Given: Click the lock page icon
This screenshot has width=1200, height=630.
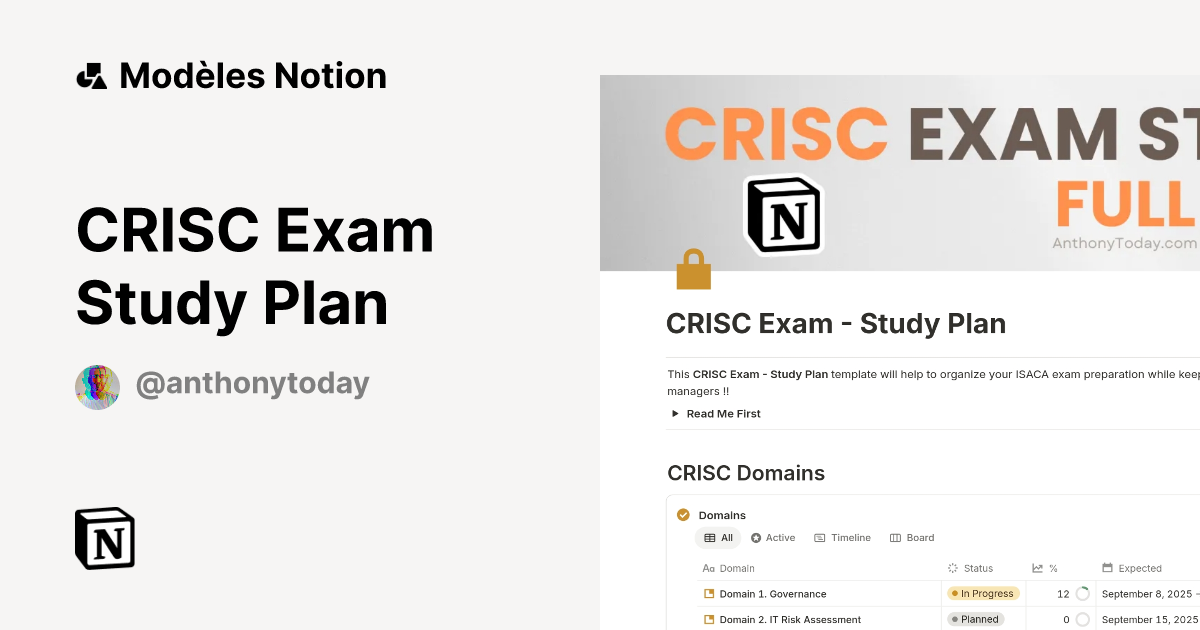Looking at the screenshot, I should tap(693, 270).
